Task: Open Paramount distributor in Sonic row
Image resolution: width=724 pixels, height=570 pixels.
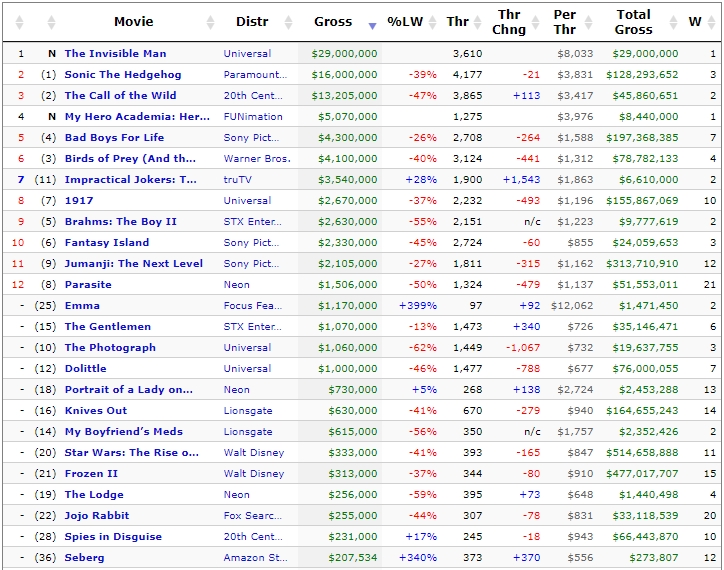Action: (x=255, y=75)
